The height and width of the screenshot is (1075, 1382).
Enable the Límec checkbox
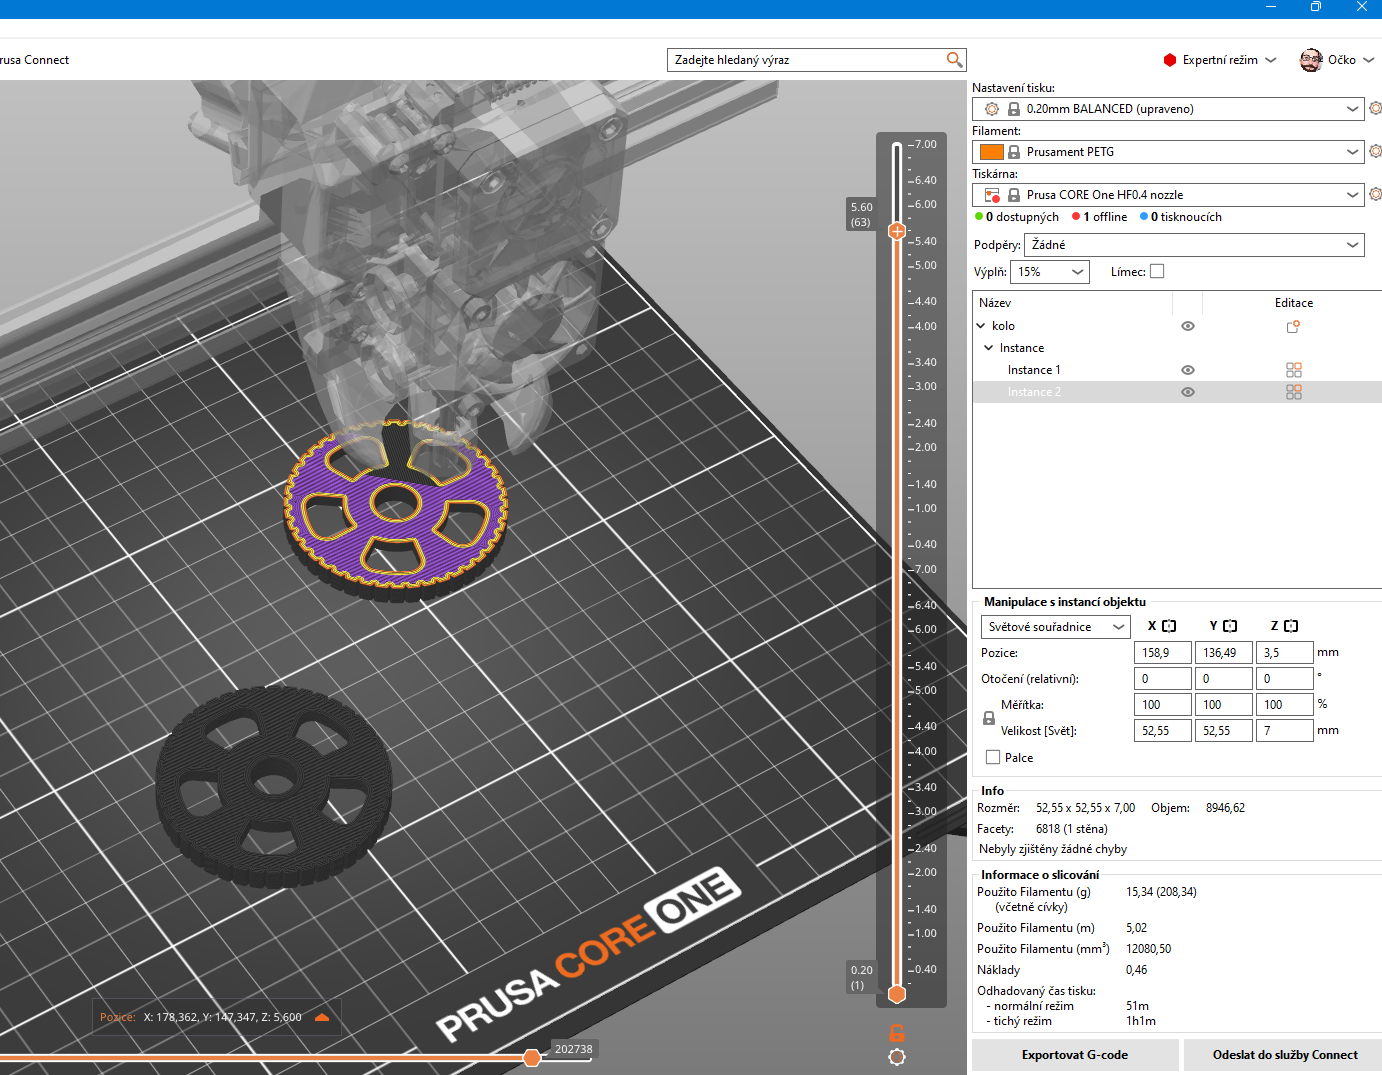1157,271
